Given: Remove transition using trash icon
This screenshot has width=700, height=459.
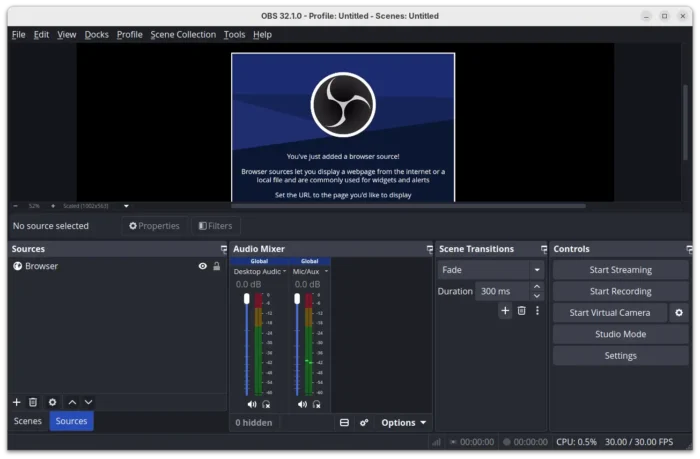Looking at the screenshot, I should tap(521, 311).
